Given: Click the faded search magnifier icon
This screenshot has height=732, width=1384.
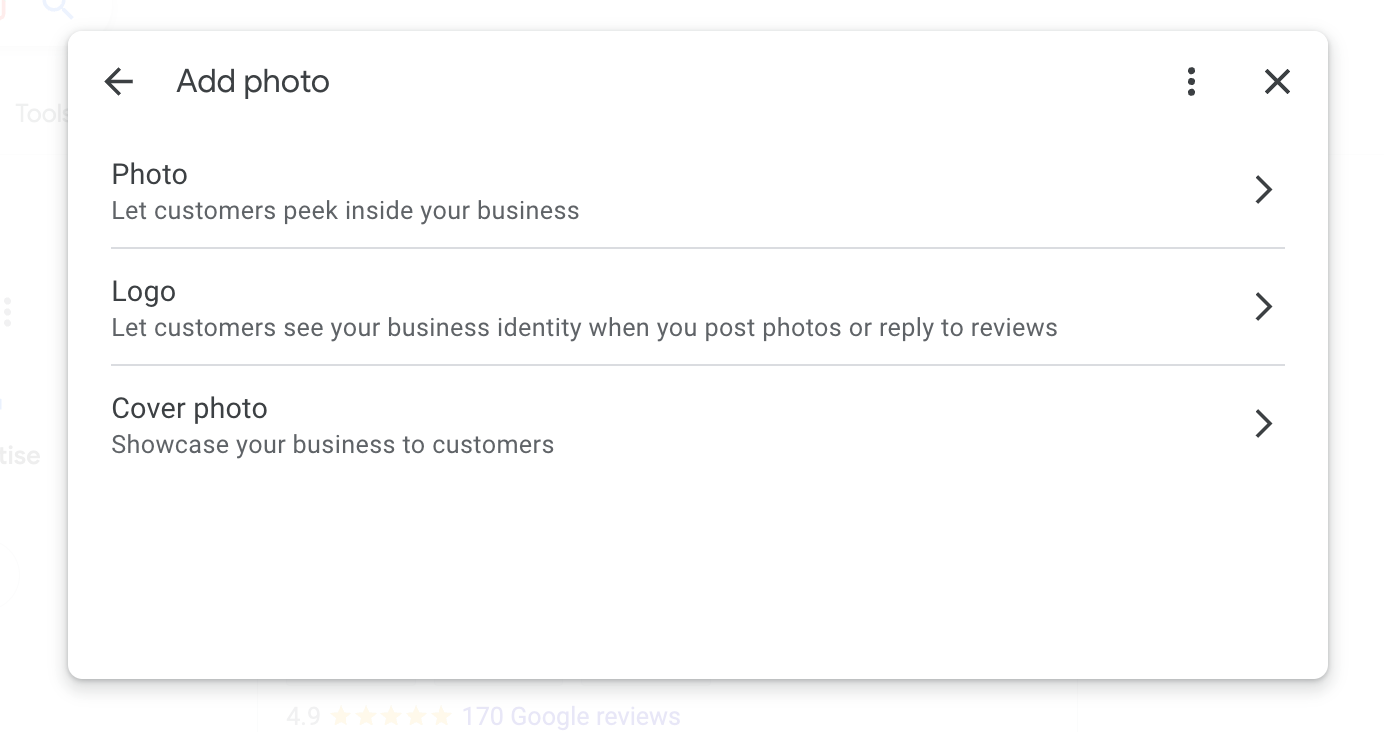Looking at the screenshot, I should (58, 8).
